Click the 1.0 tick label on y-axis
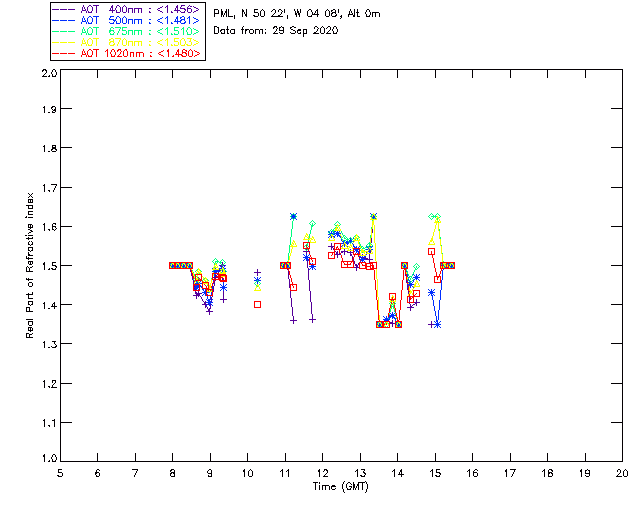 coord(47,459)
